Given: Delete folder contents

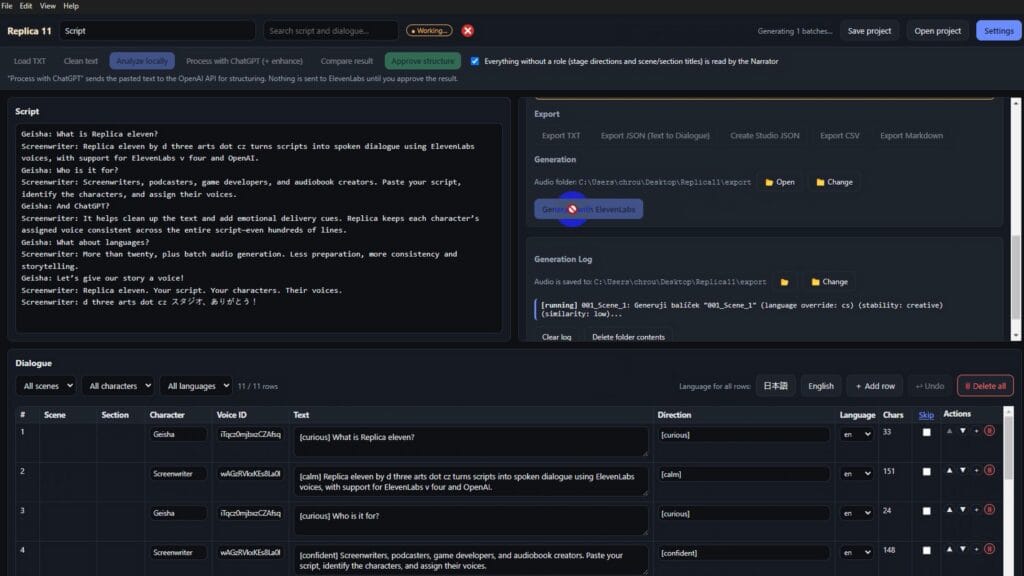Looking at the screenshot, I should tap(628, 337).
